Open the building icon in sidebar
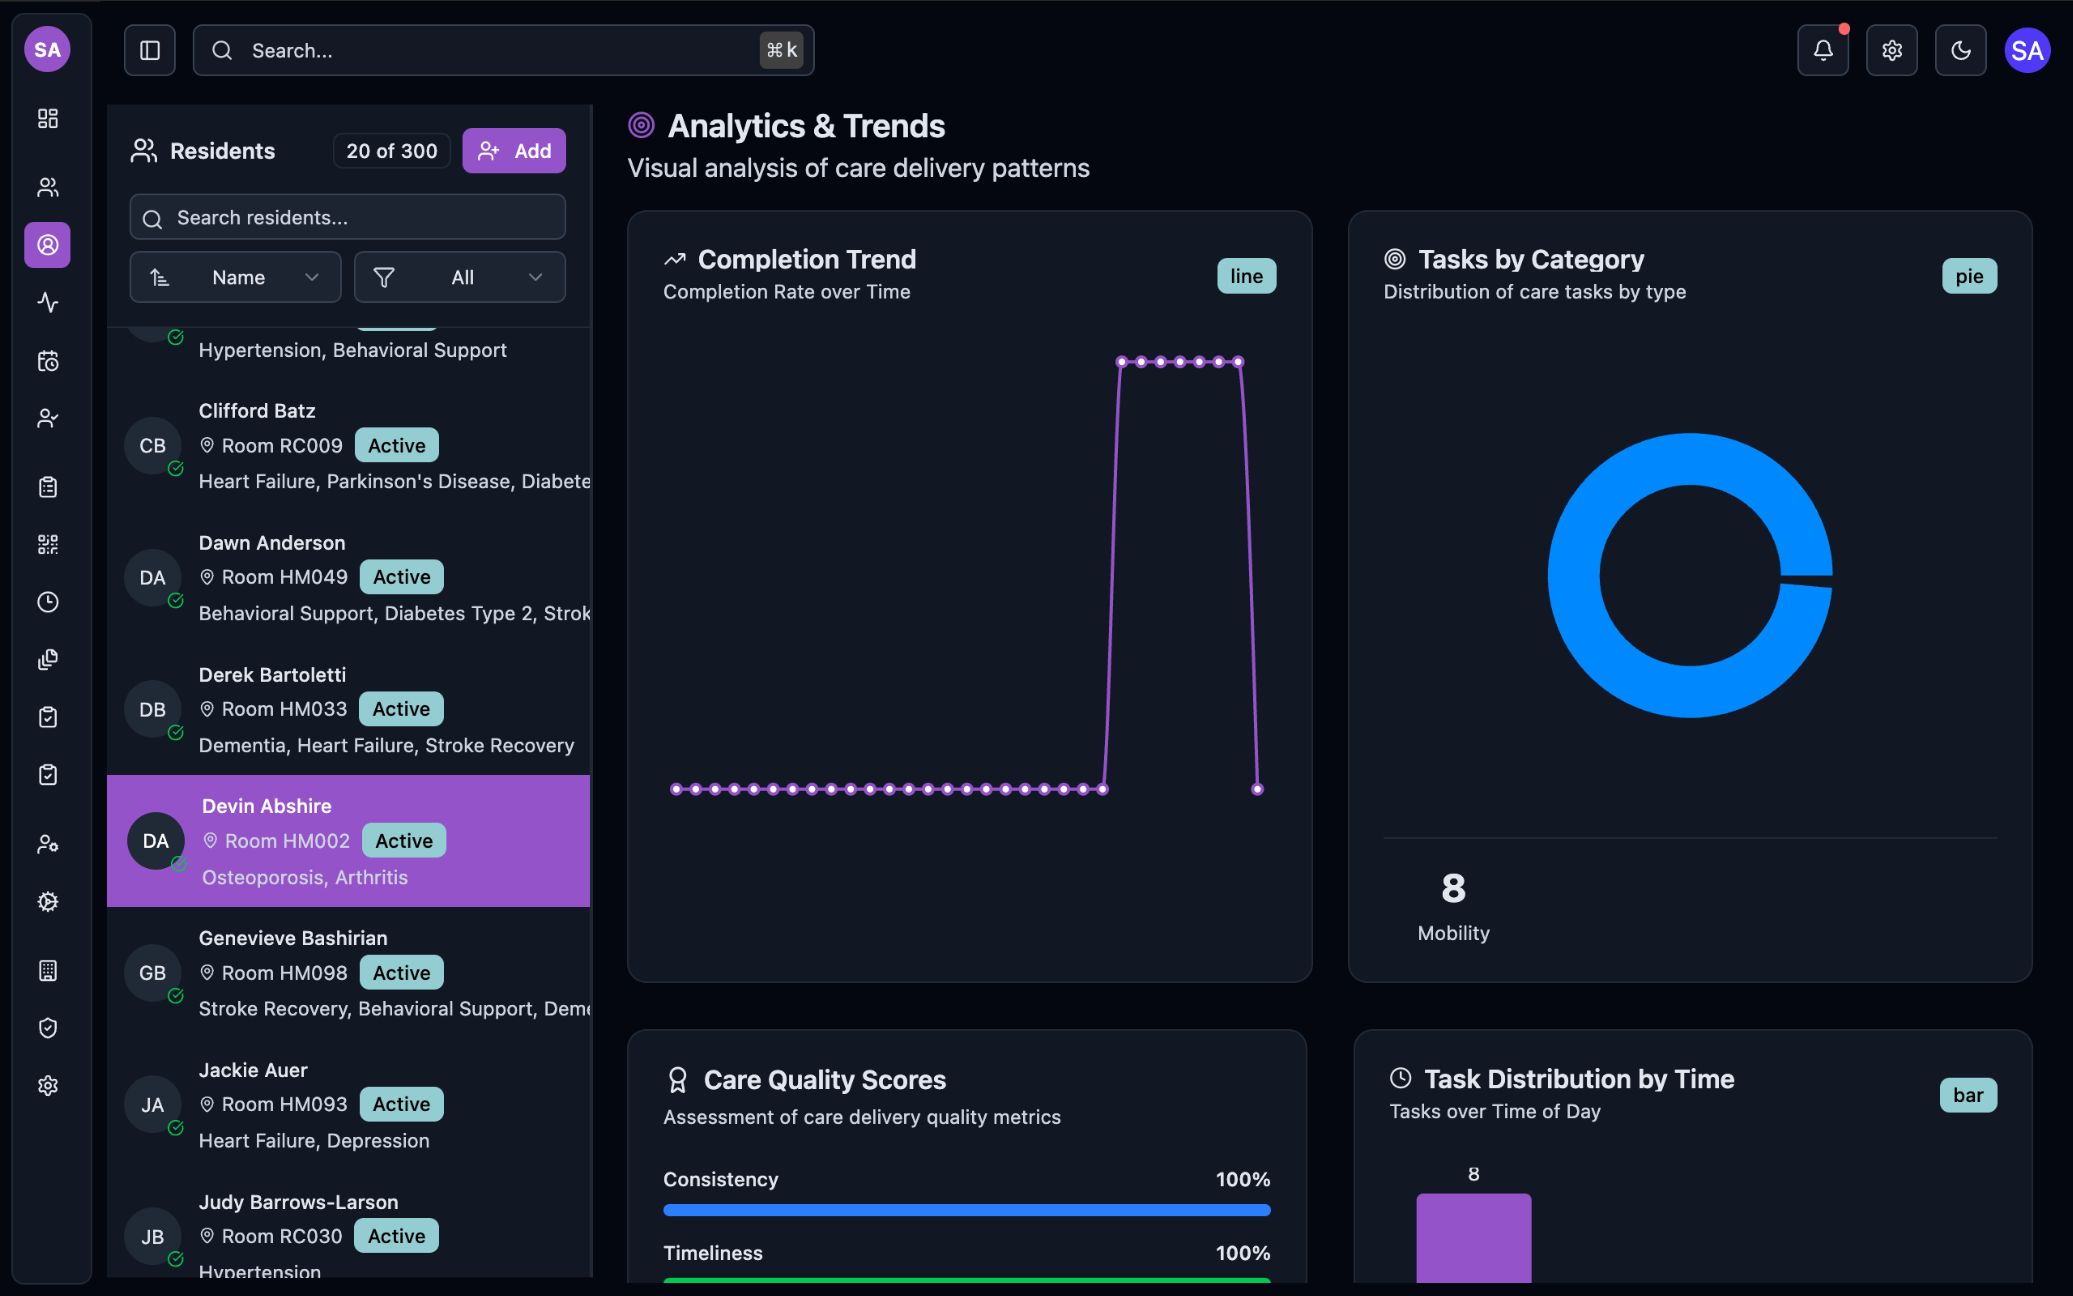This screenshot has height=1296, width=2073. click(47, 970)
